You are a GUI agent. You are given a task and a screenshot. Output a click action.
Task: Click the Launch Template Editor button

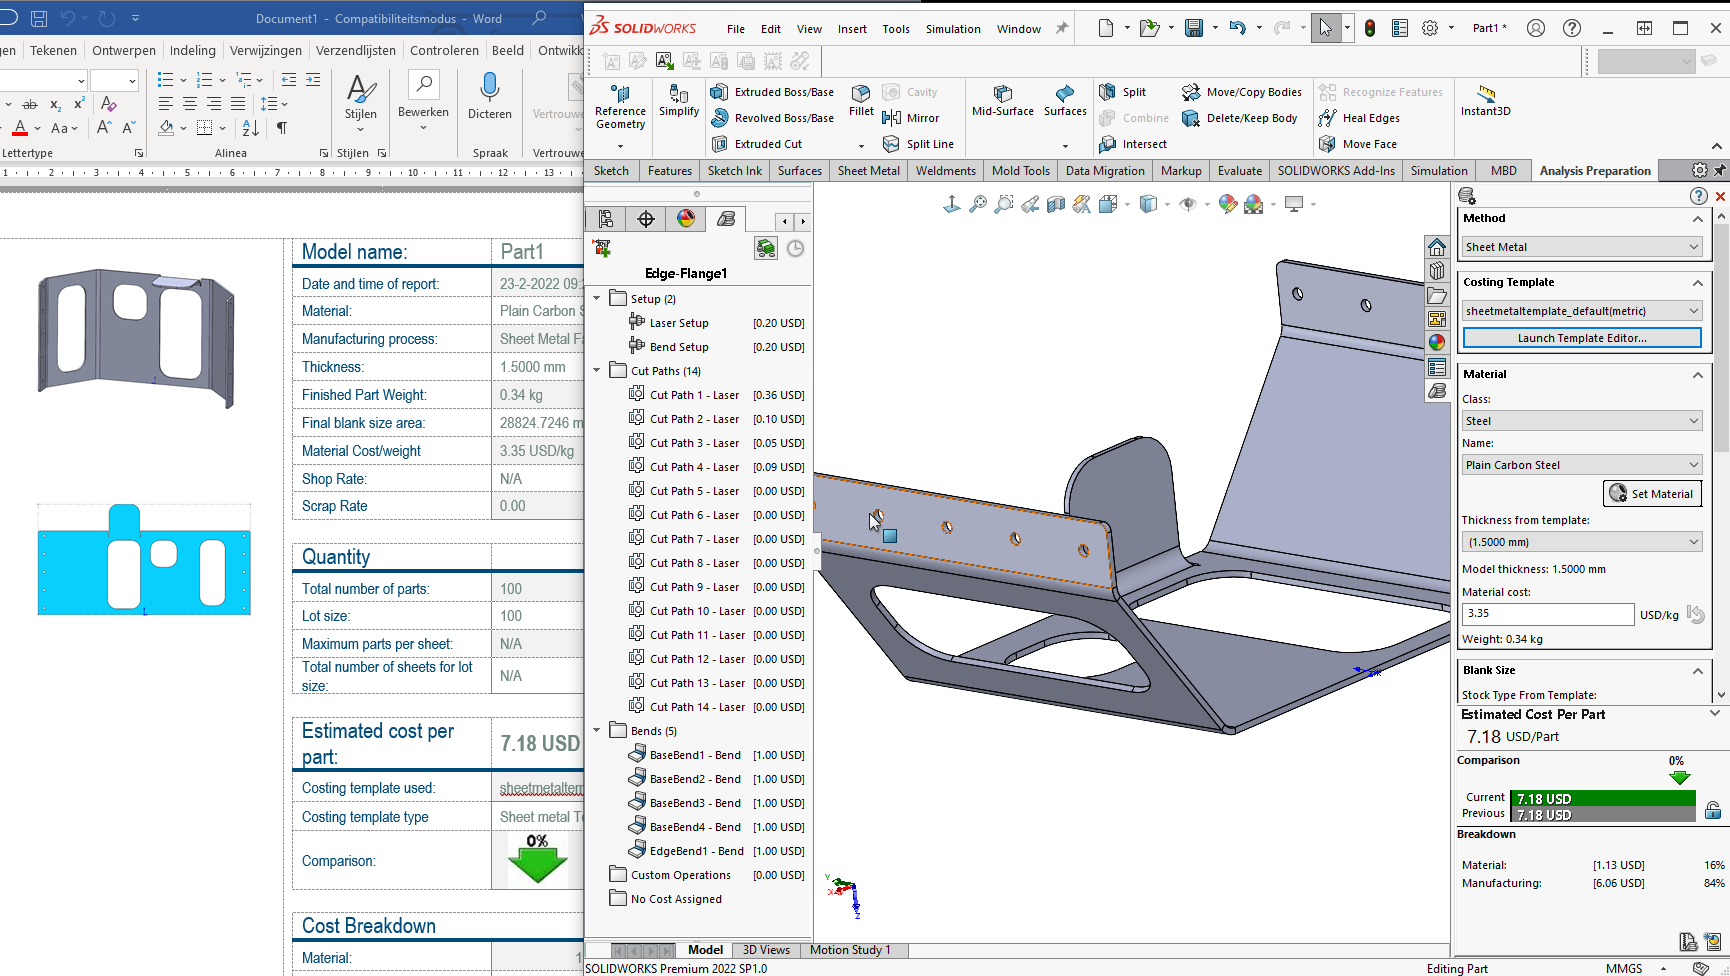point(1582,338)
